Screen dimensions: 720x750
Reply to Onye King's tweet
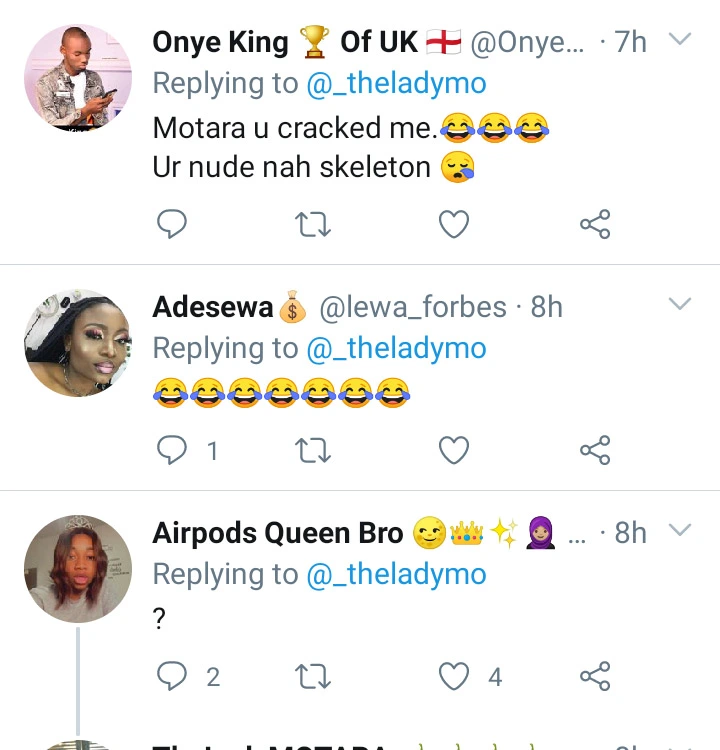pos(173,225)
